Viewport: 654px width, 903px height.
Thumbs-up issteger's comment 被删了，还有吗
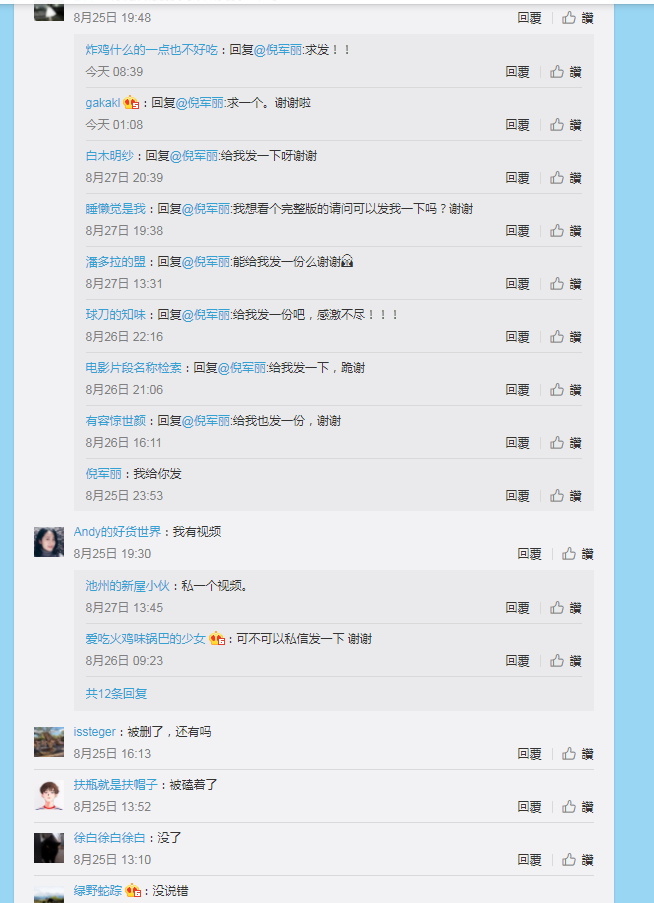tap(577, 754)
